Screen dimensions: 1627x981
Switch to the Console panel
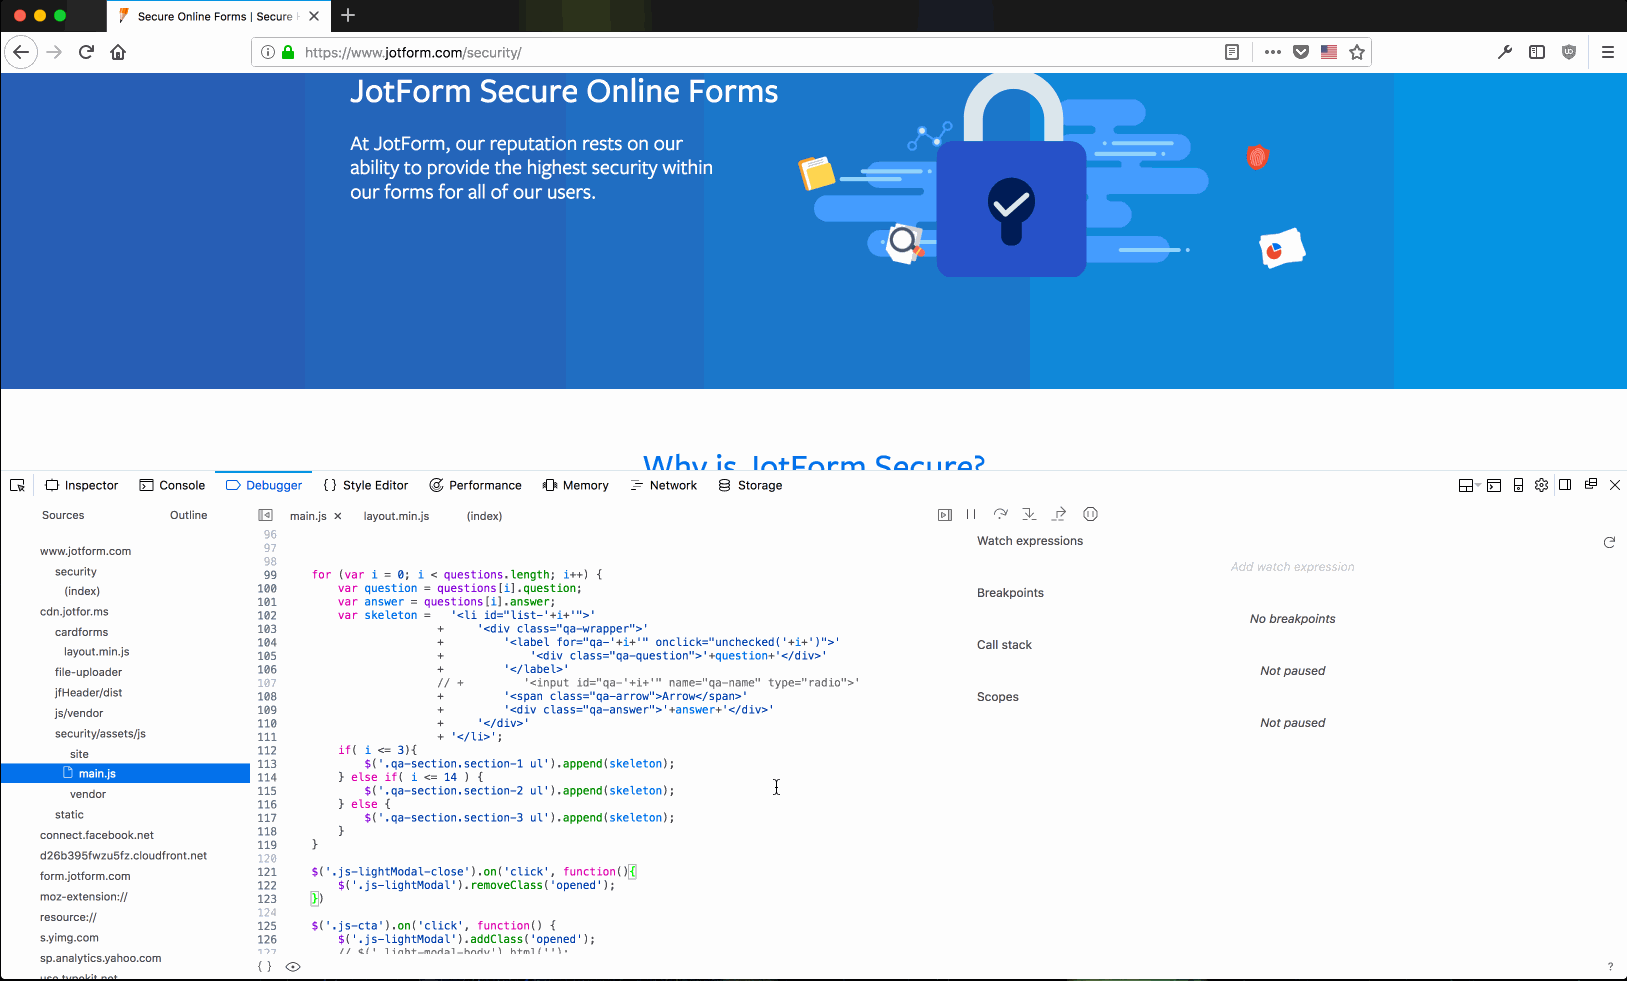point(172,485)
